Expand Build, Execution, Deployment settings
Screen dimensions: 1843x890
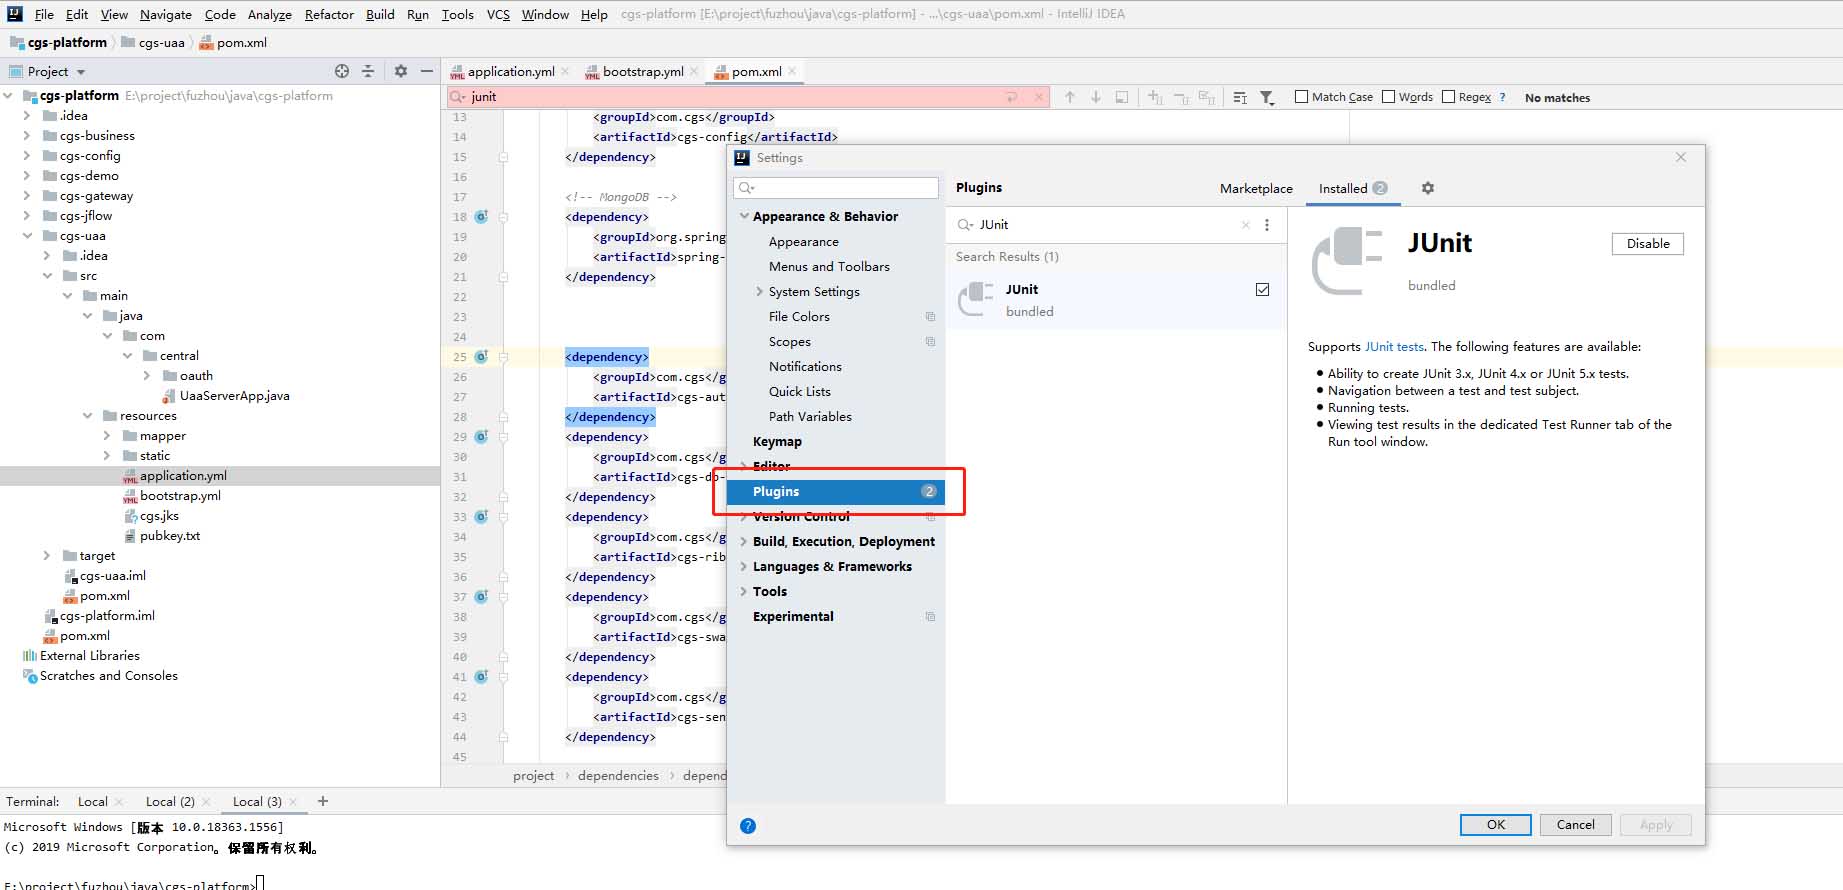coord(744,542)
